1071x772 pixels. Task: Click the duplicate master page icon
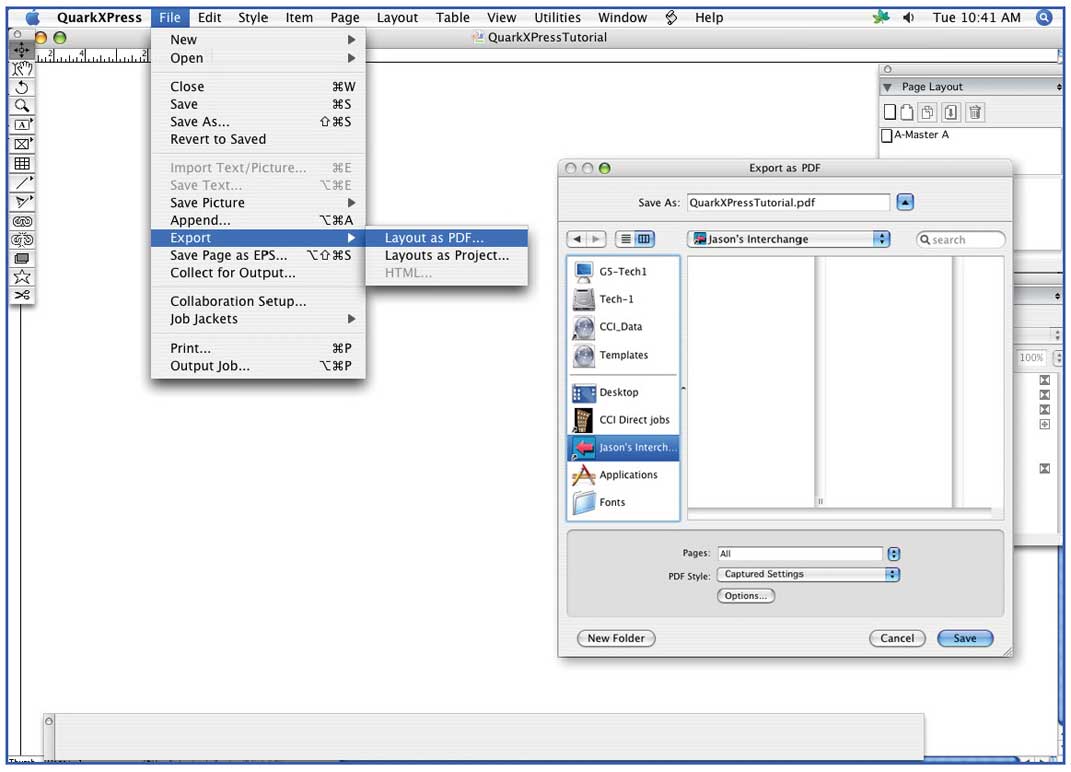(x=928, y=112)
